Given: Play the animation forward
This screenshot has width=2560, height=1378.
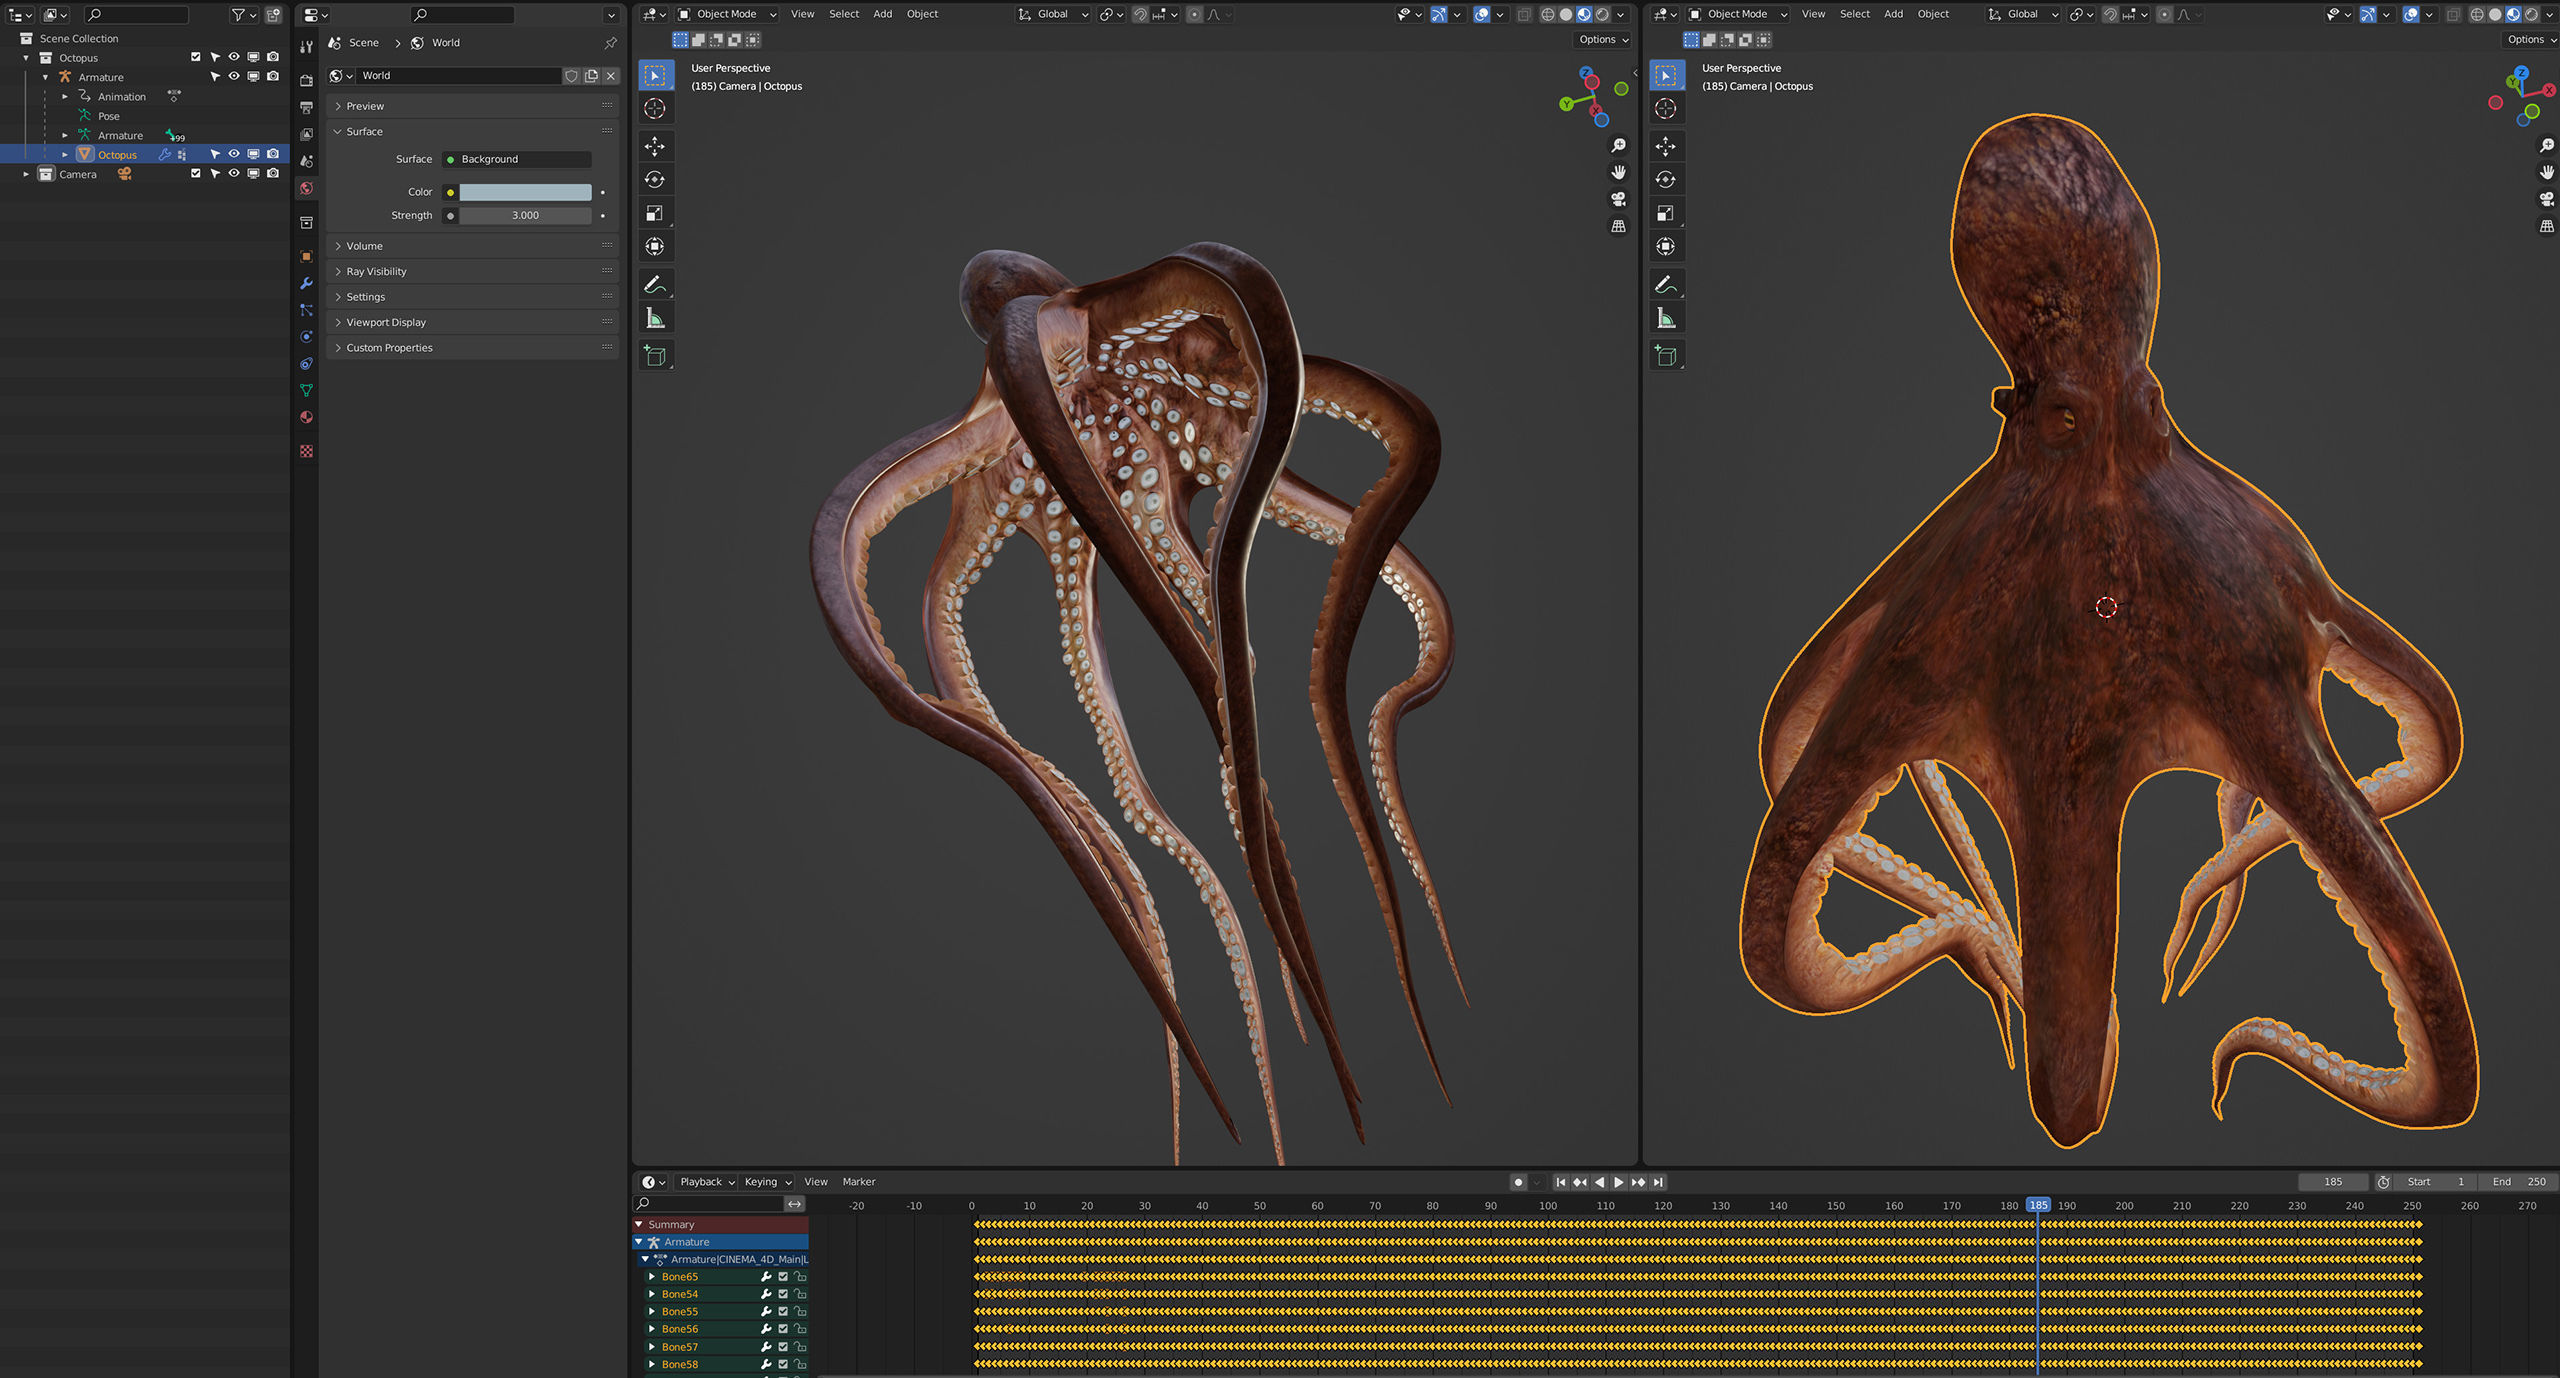Looking at the screenshot, I should coord(1618,1183).
